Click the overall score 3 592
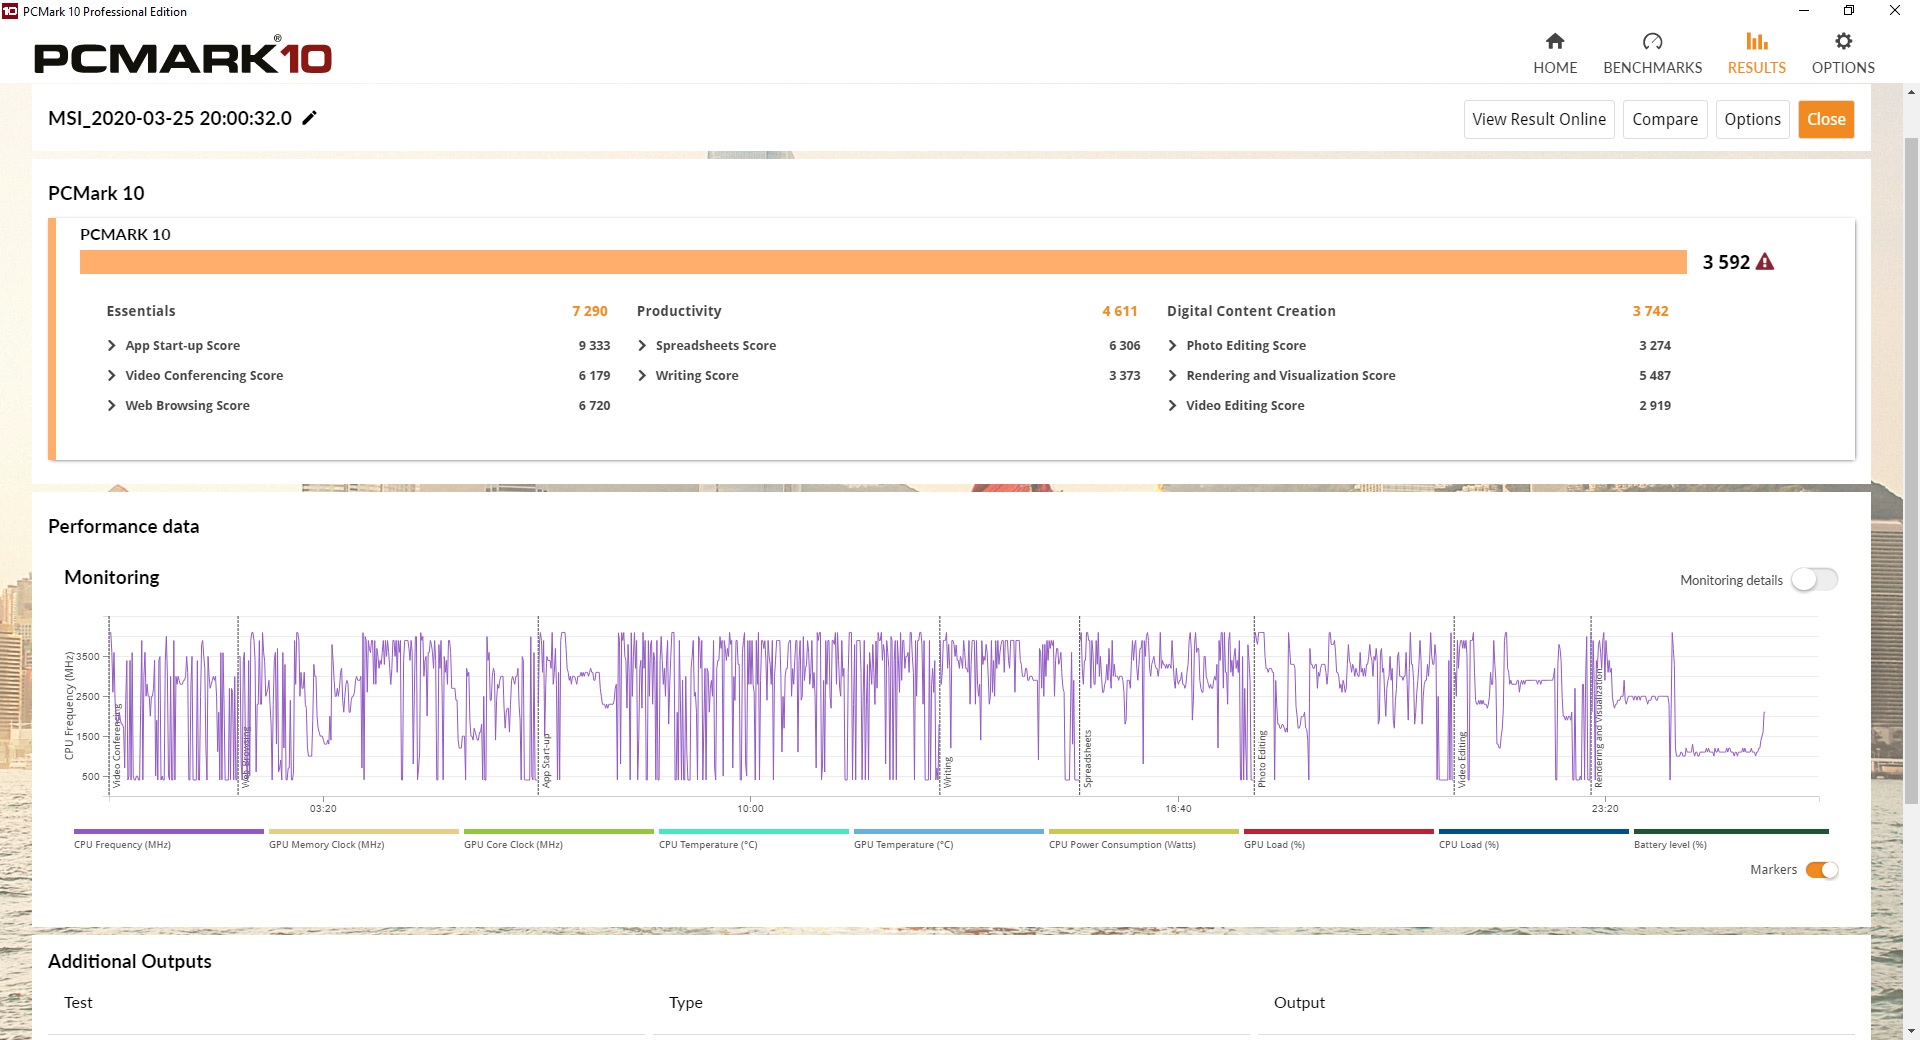Viewport: 1920px width, 1040px height. click(1726, 262)
